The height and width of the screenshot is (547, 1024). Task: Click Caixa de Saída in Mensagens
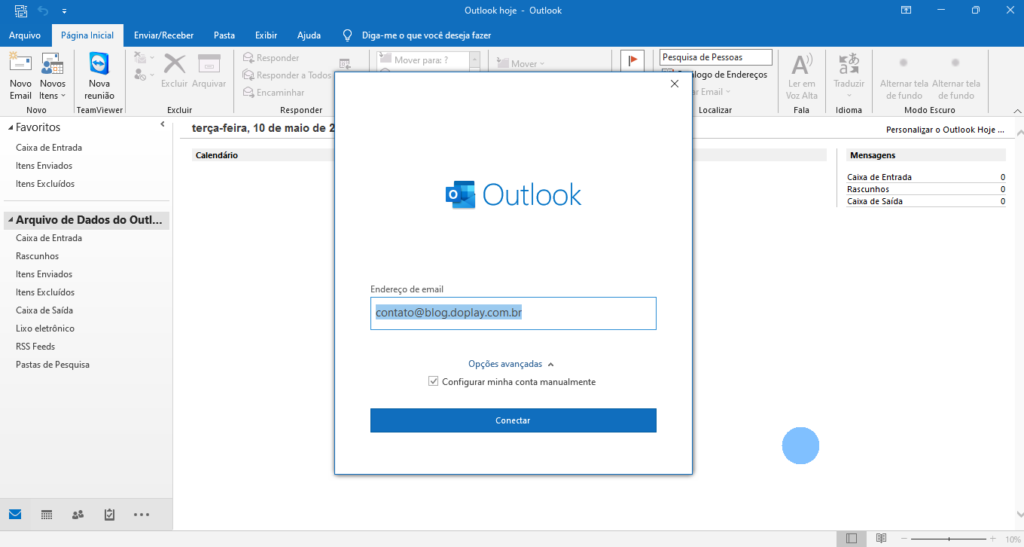874,201
